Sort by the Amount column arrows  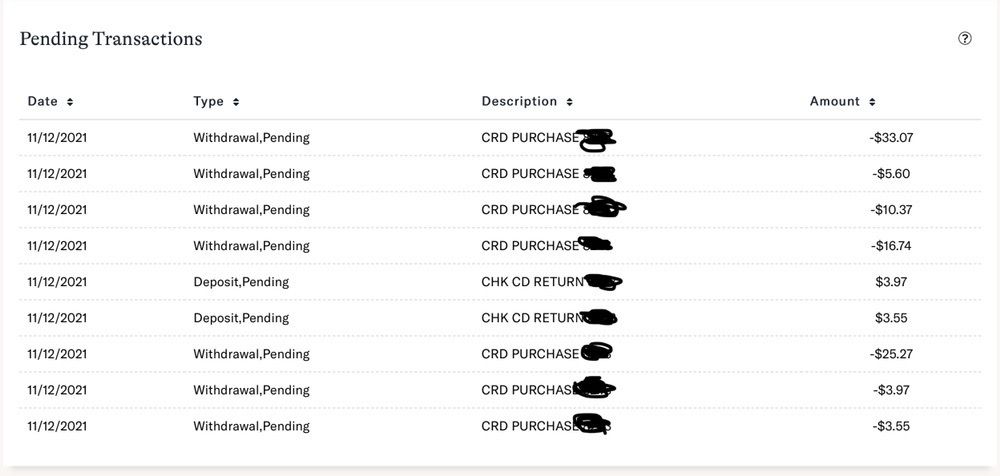pyautogui.click(x=872, y=102)
